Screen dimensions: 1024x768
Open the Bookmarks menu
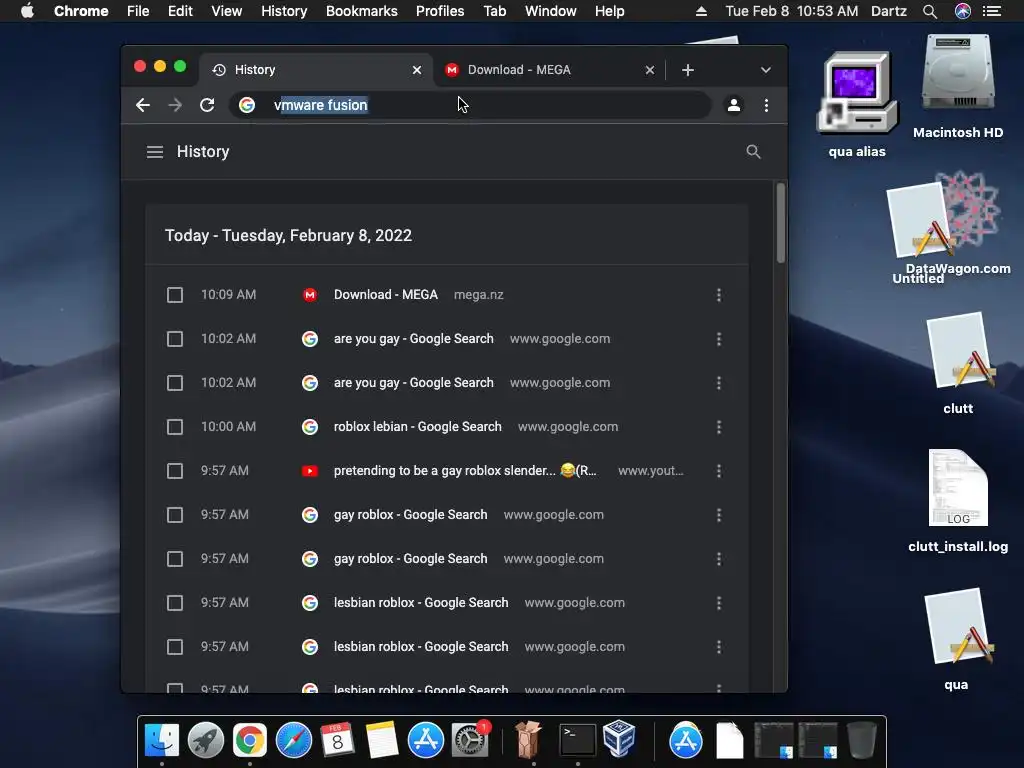[x=362, y=11]
